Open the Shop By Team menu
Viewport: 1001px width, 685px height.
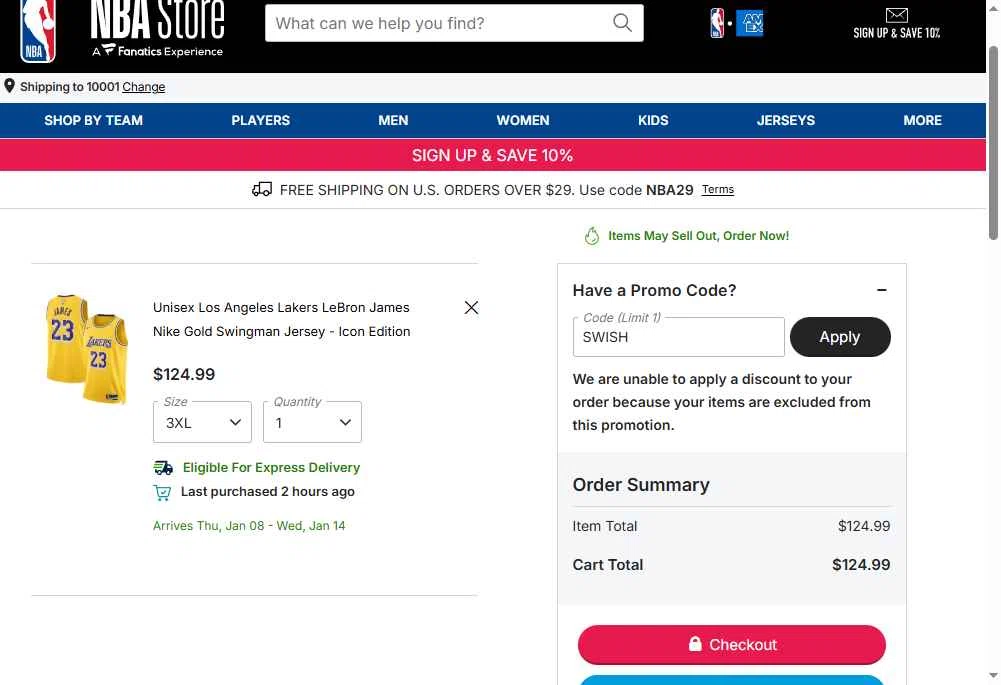(93, 120)
